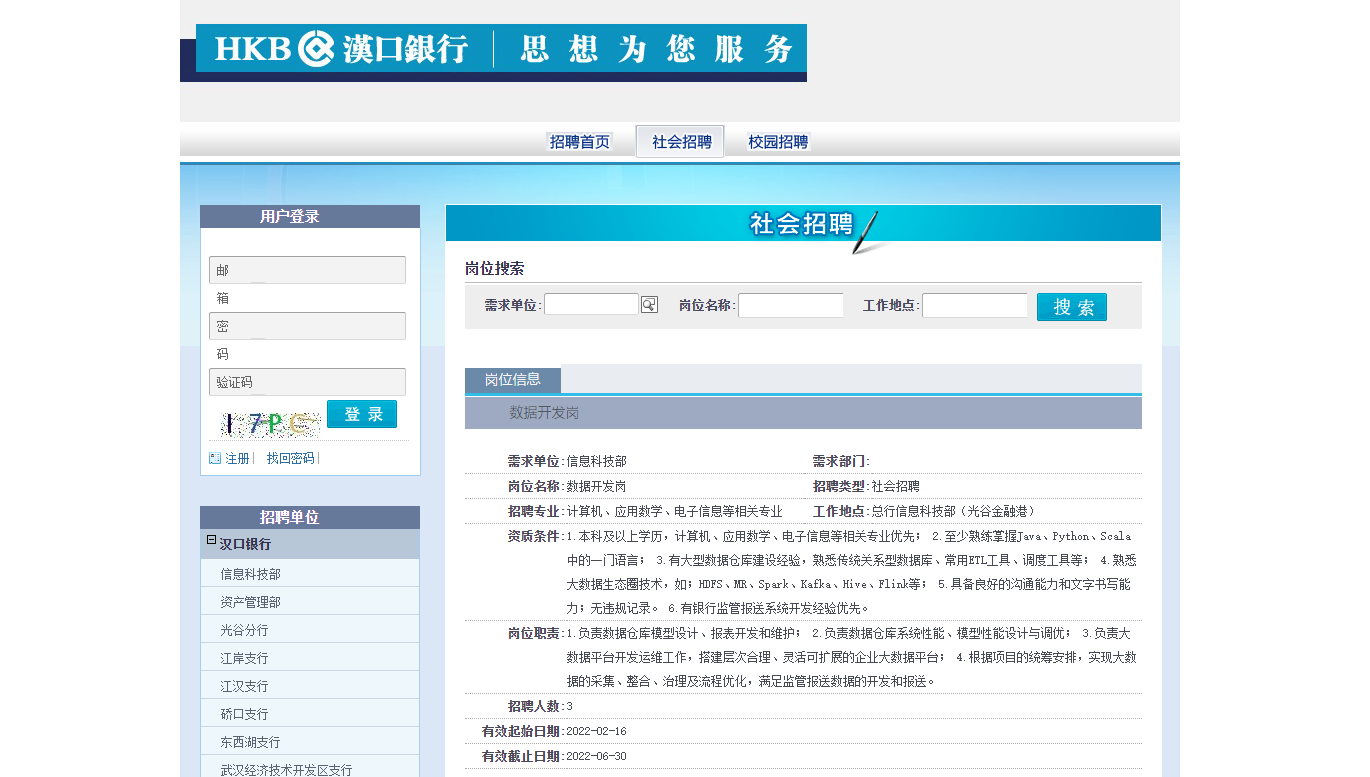Click the 找回密码 link

[x=290, y=458]
